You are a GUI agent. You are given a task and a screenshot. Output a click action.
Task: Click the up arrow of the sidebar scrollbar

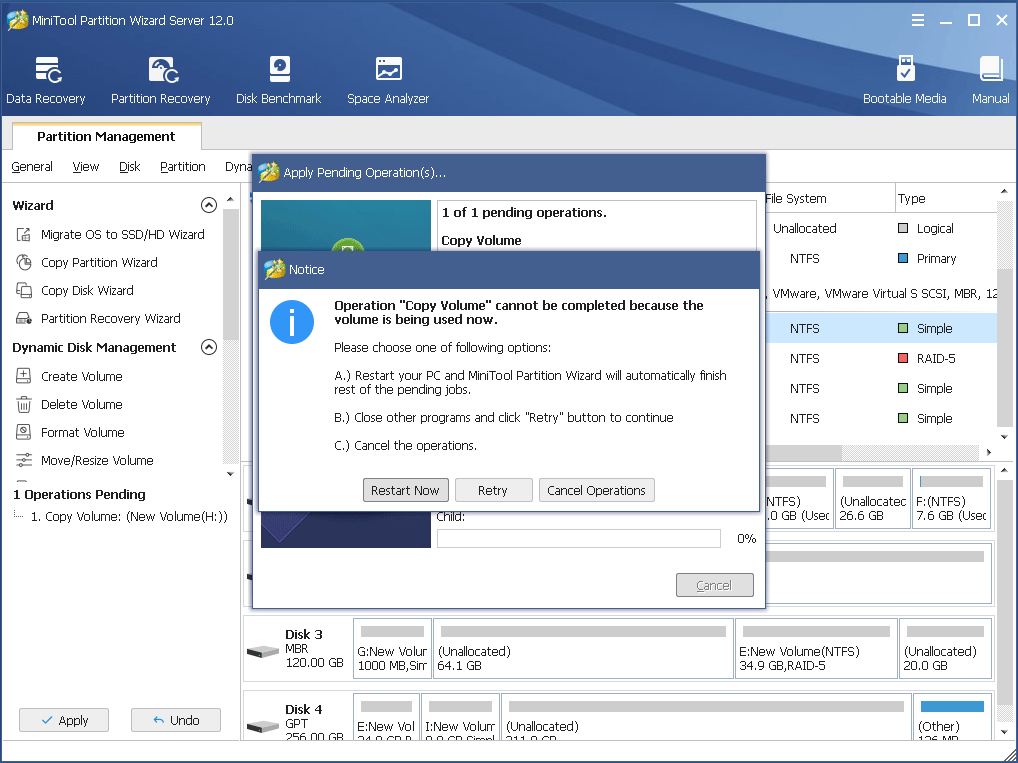click(x=230, y=199)
